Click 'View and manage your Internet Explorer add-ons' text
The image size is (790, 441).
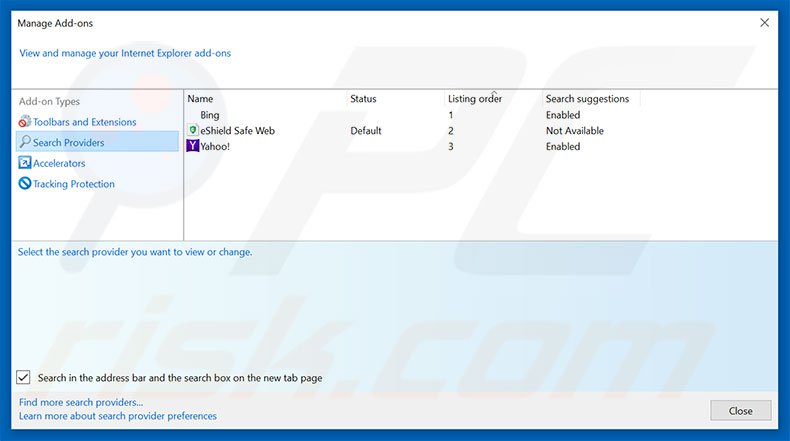pyautogui.click(x=125, y=53)
